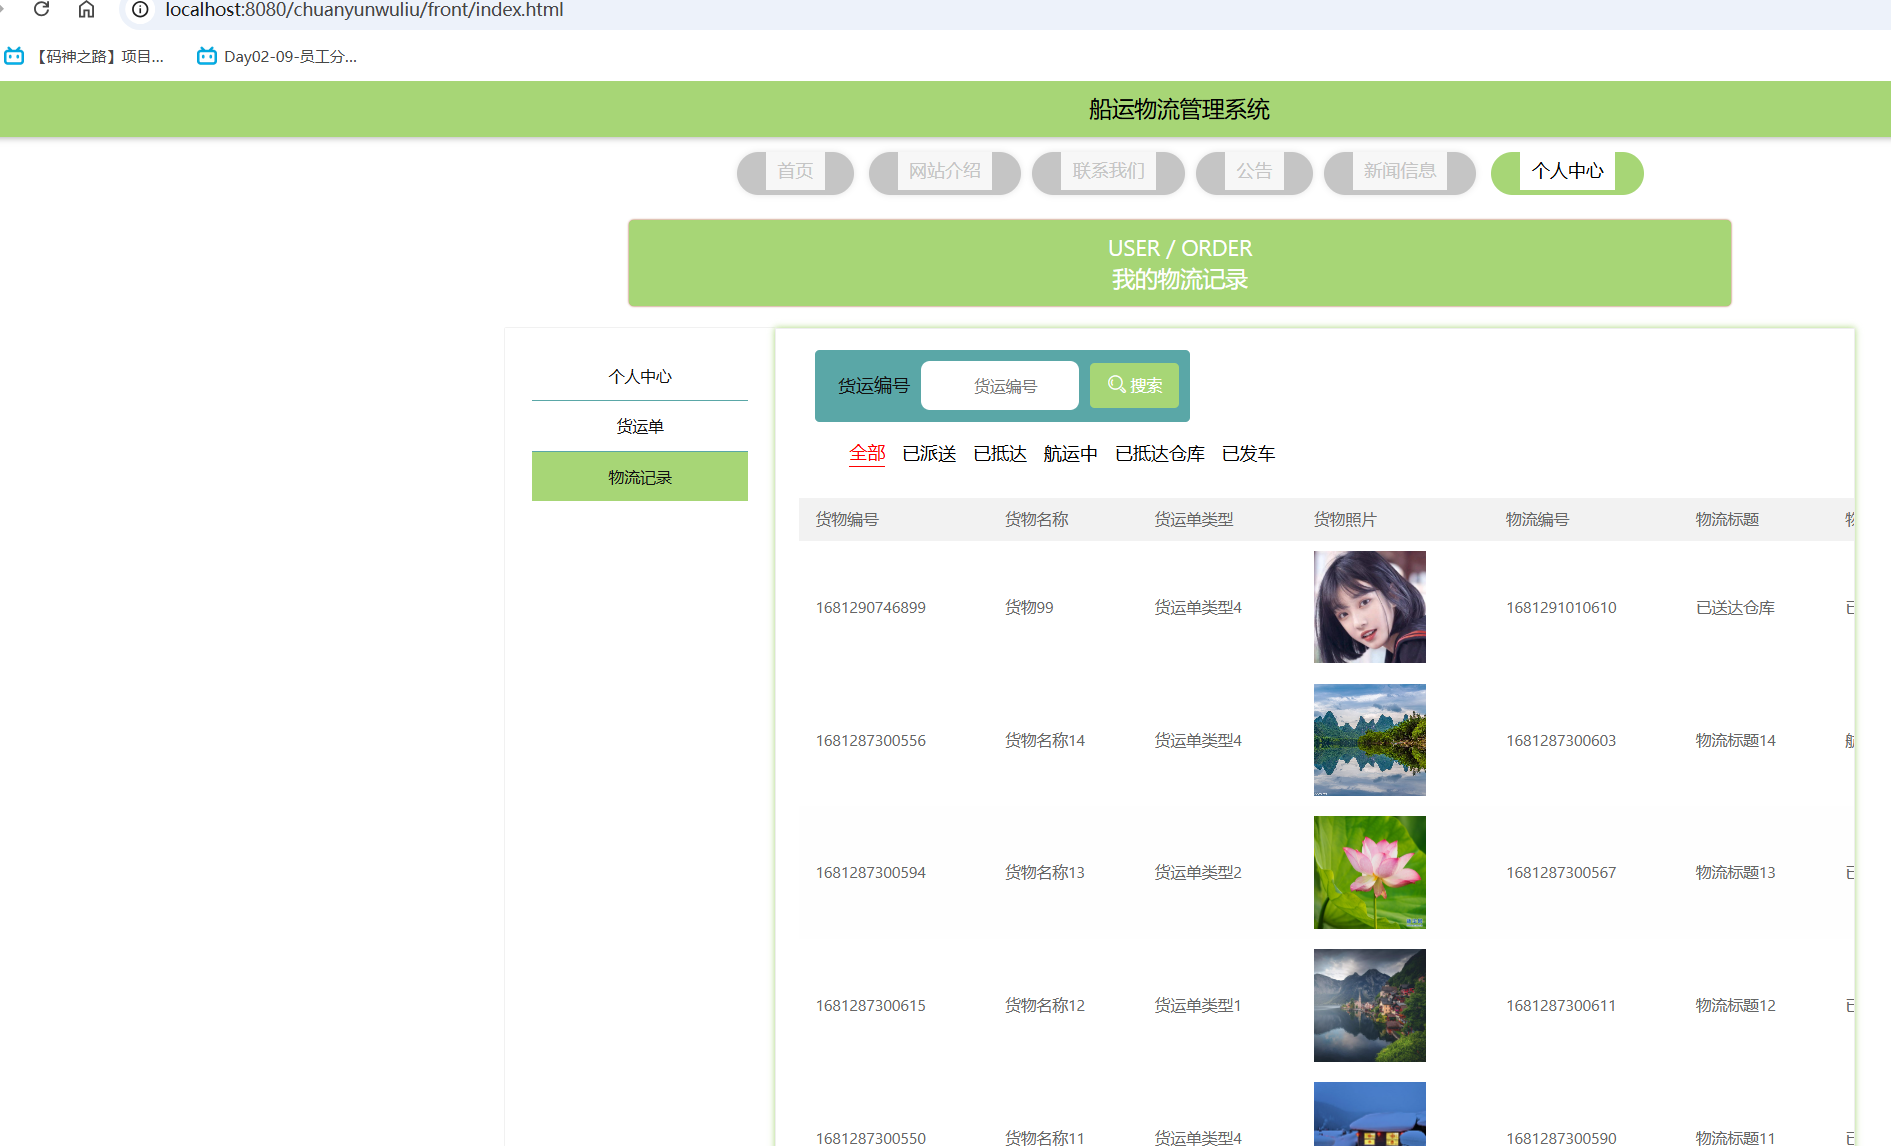The width and height of the screenshot is (1891, 1146).
Task: Filter records by 已派送
Action: coord(929,454)
